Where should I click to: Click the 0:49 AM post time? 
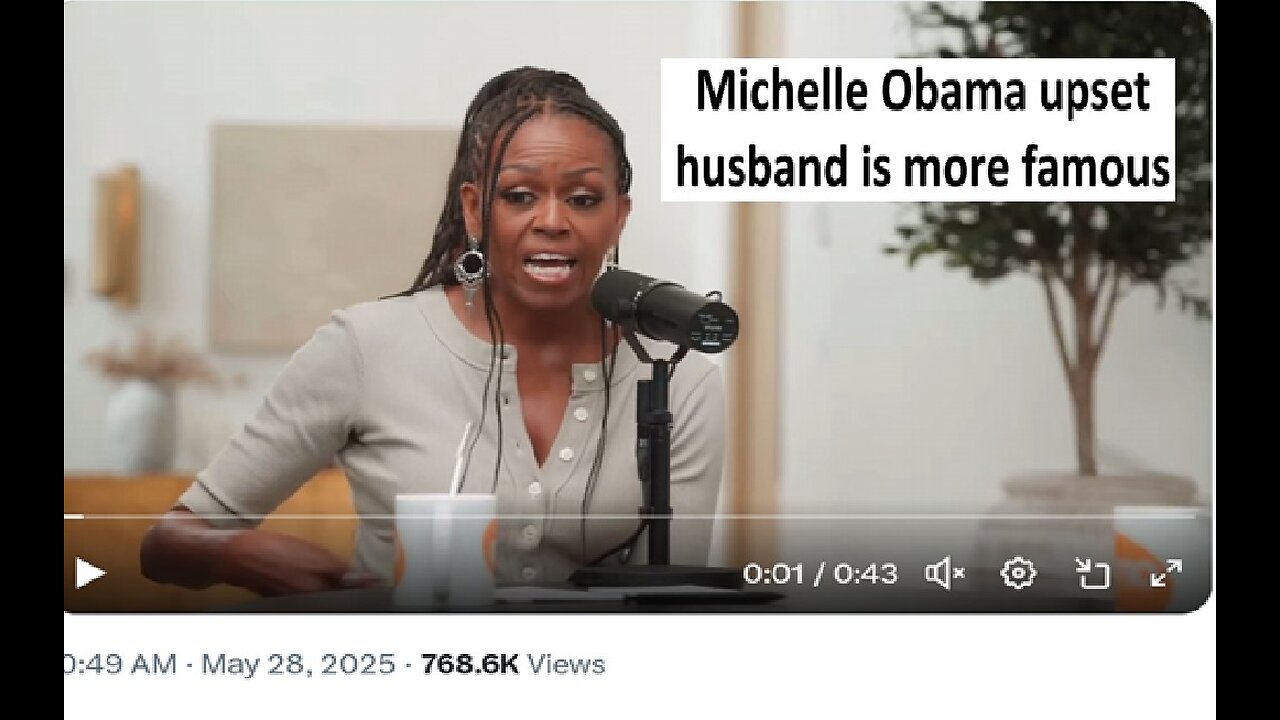[120, 664]
